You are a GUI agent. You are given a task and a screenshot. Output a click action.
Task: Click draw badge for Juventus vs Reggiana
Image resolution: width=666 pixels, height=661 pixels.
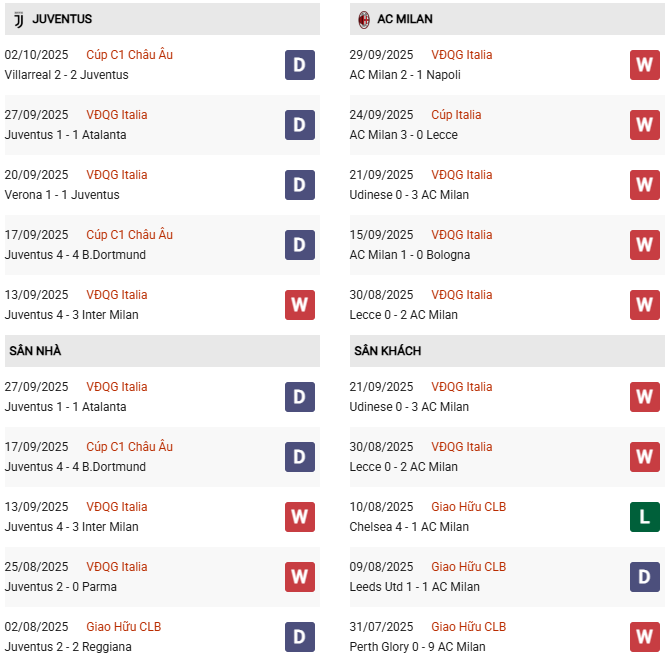click(x=300, y=637)
